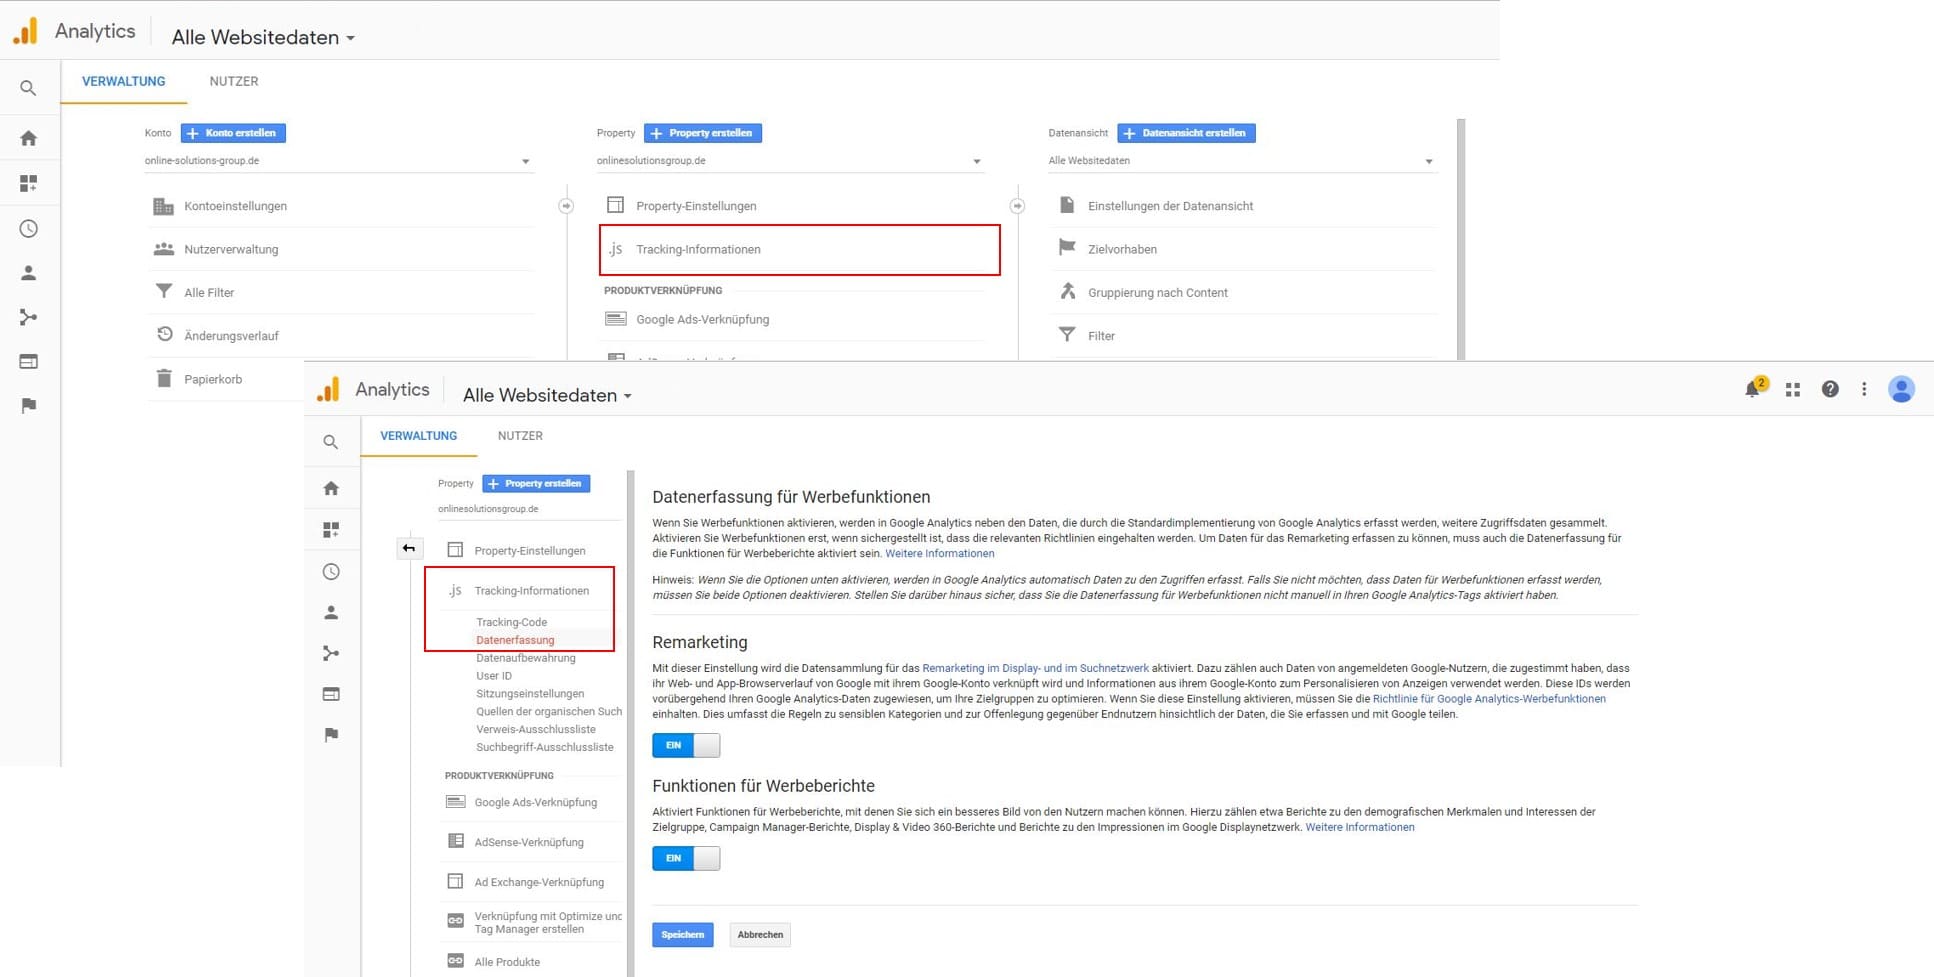Click the lower window Property column scrollbar
This screenshot has width=1934, height=977.
coord(630,723)
